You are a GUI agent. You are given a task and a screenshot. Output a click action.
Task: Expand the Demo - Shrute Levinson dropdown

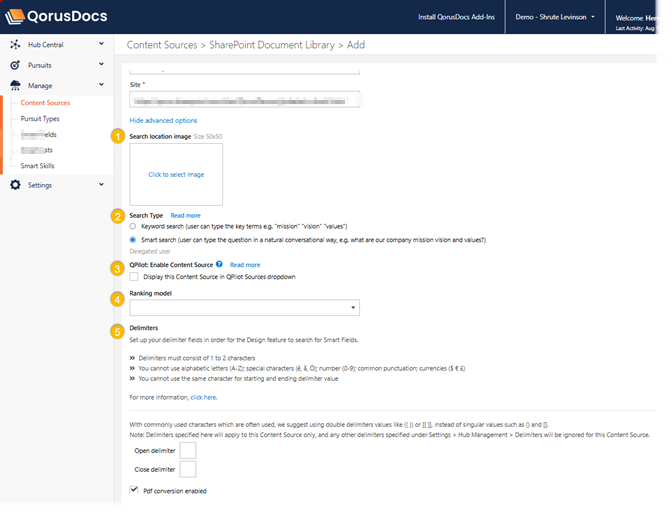[554, 17]
